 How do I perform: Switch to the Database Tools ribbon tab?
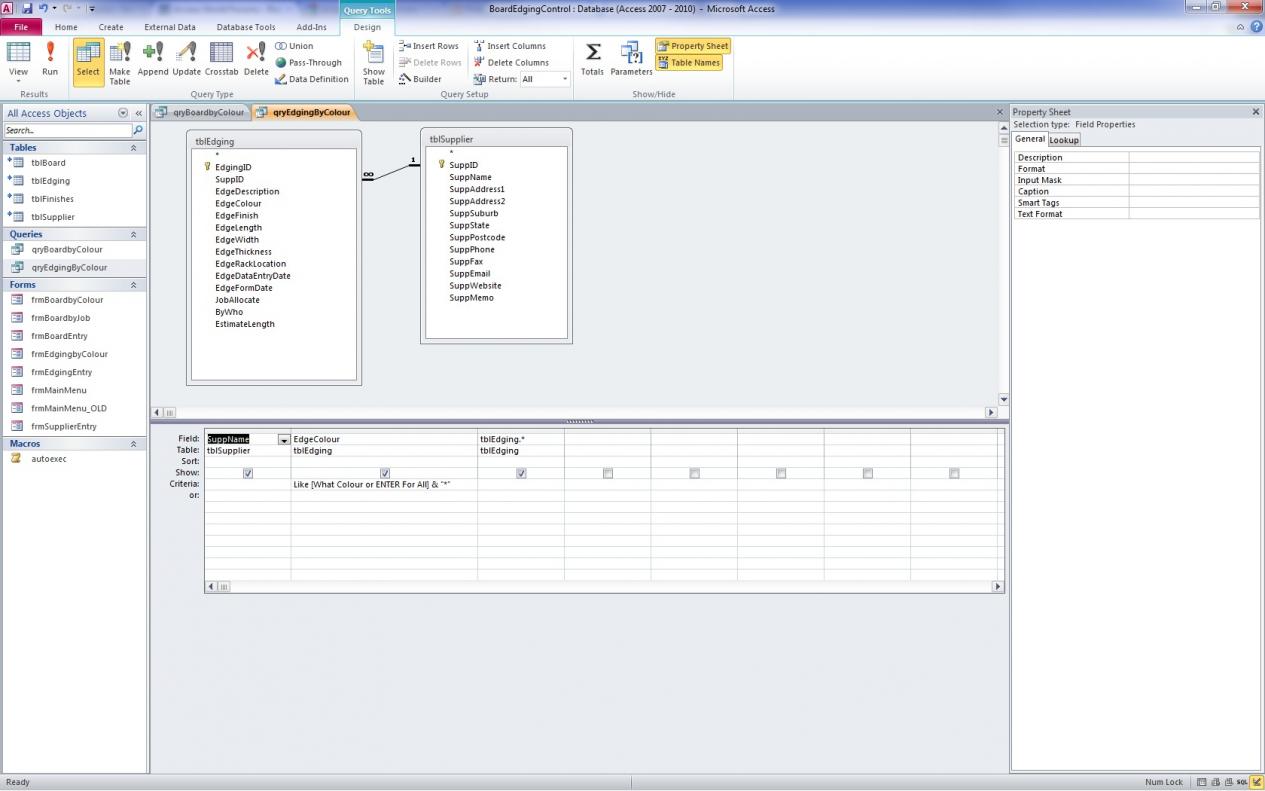246,27
